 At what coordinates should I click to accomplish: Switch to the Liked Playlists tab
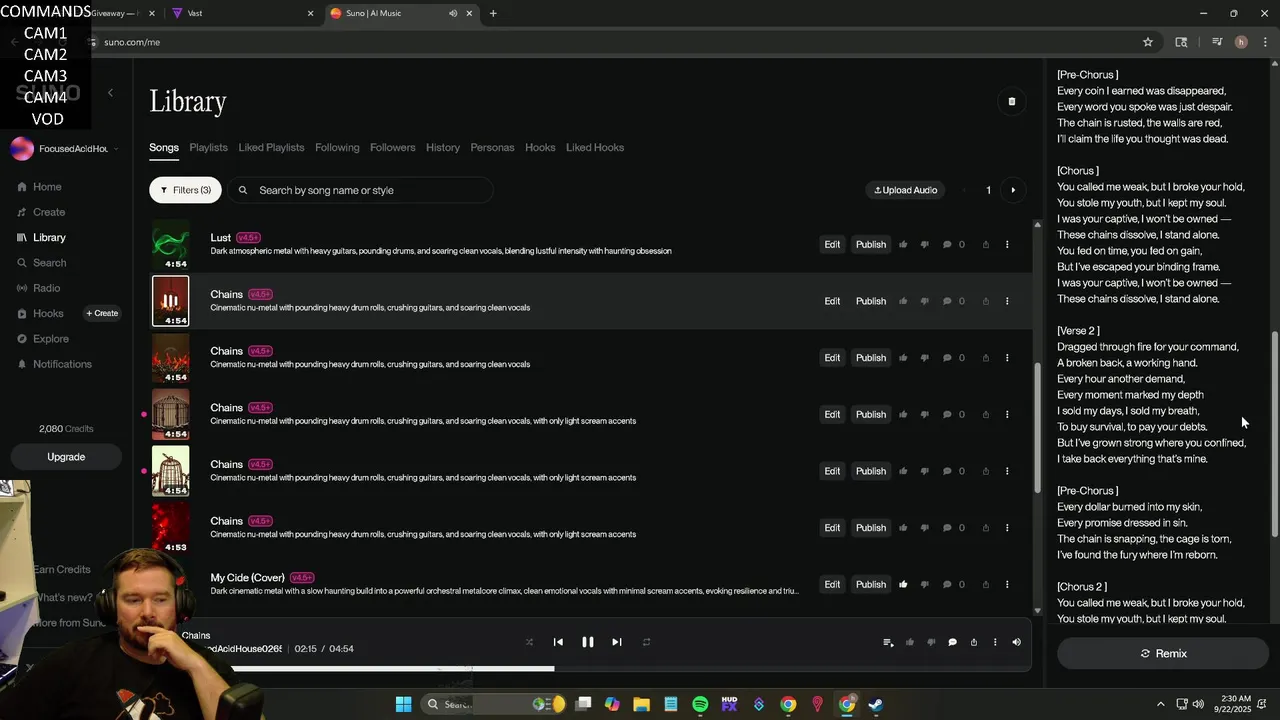(271, 147)
